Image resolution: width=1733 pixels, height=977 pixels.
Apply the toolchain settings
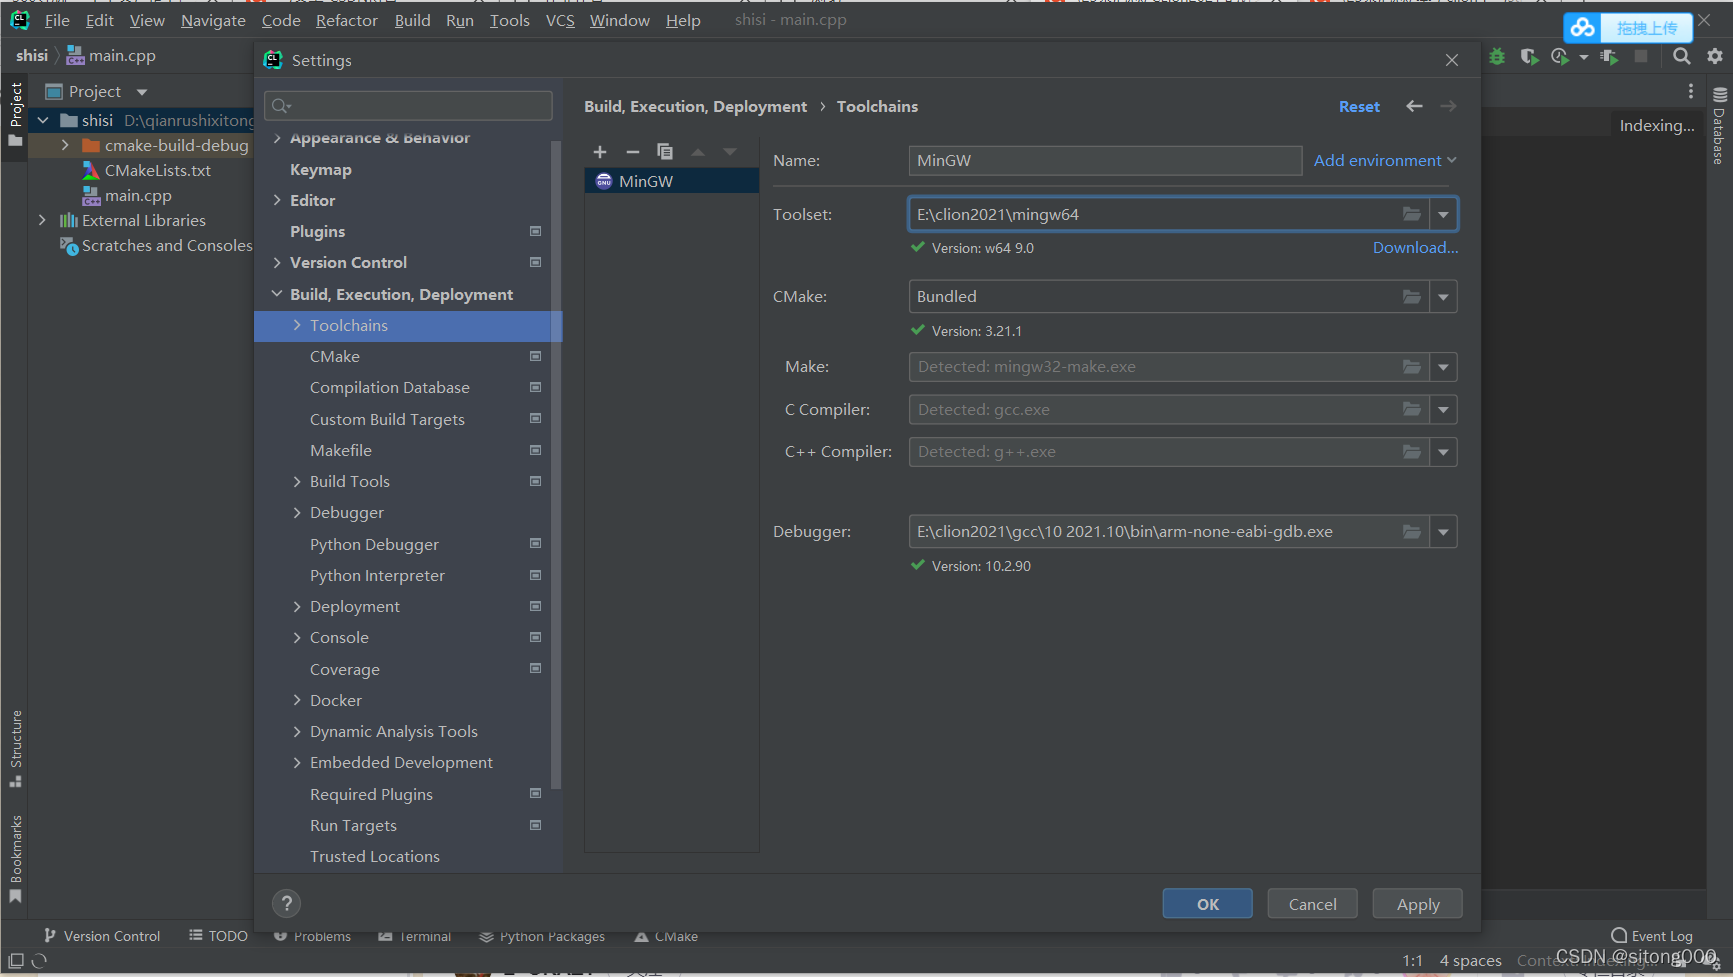[1417, 904]
